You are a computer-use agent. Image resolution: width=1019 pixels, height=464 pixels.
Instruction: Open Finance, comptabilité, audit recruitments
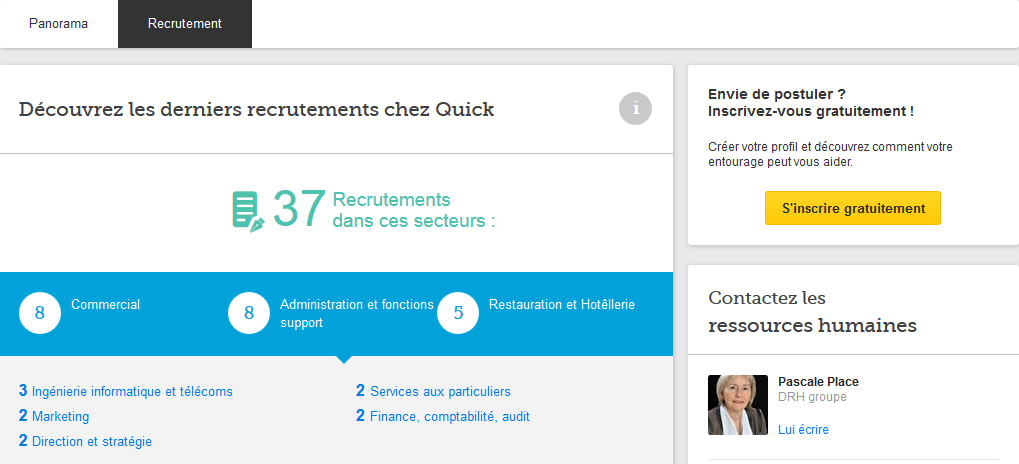coord(450,416)
